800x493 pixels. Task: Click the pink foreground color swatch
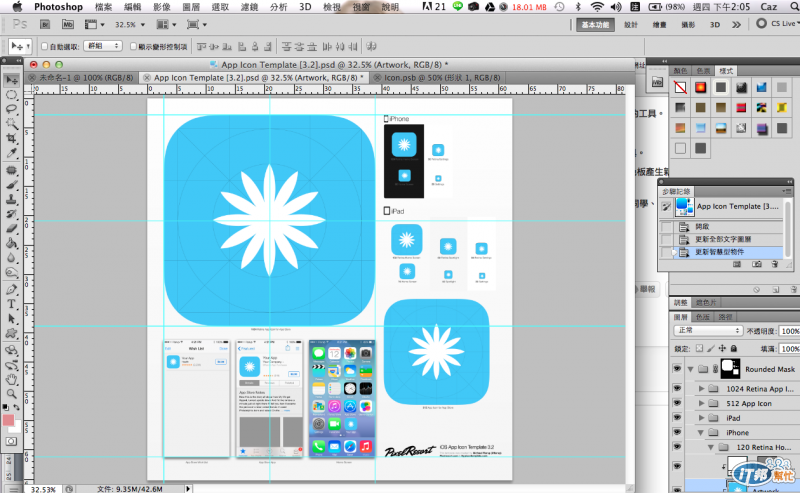[9, 420]
